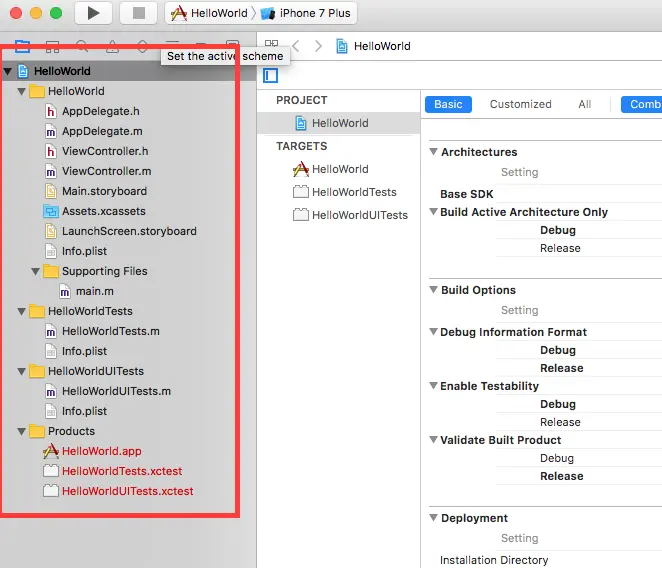Image resolution: width=662 pixels, height=568 pixels.
Task: Show the Project navigator folder icon
Action: pos(22,46)
